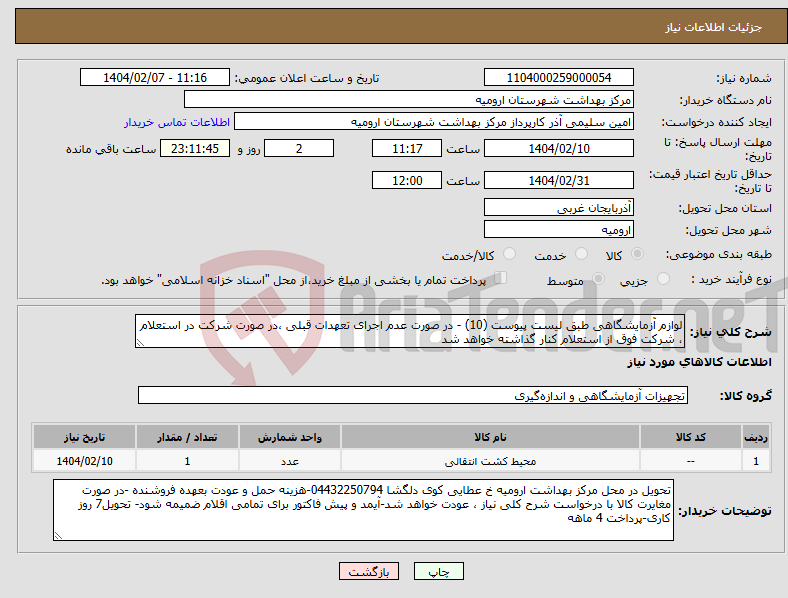Screen dimensions: 788x598
Task: Click the جزئیات اطلاعات نیاز page header
Action: [x=714, y=27]
